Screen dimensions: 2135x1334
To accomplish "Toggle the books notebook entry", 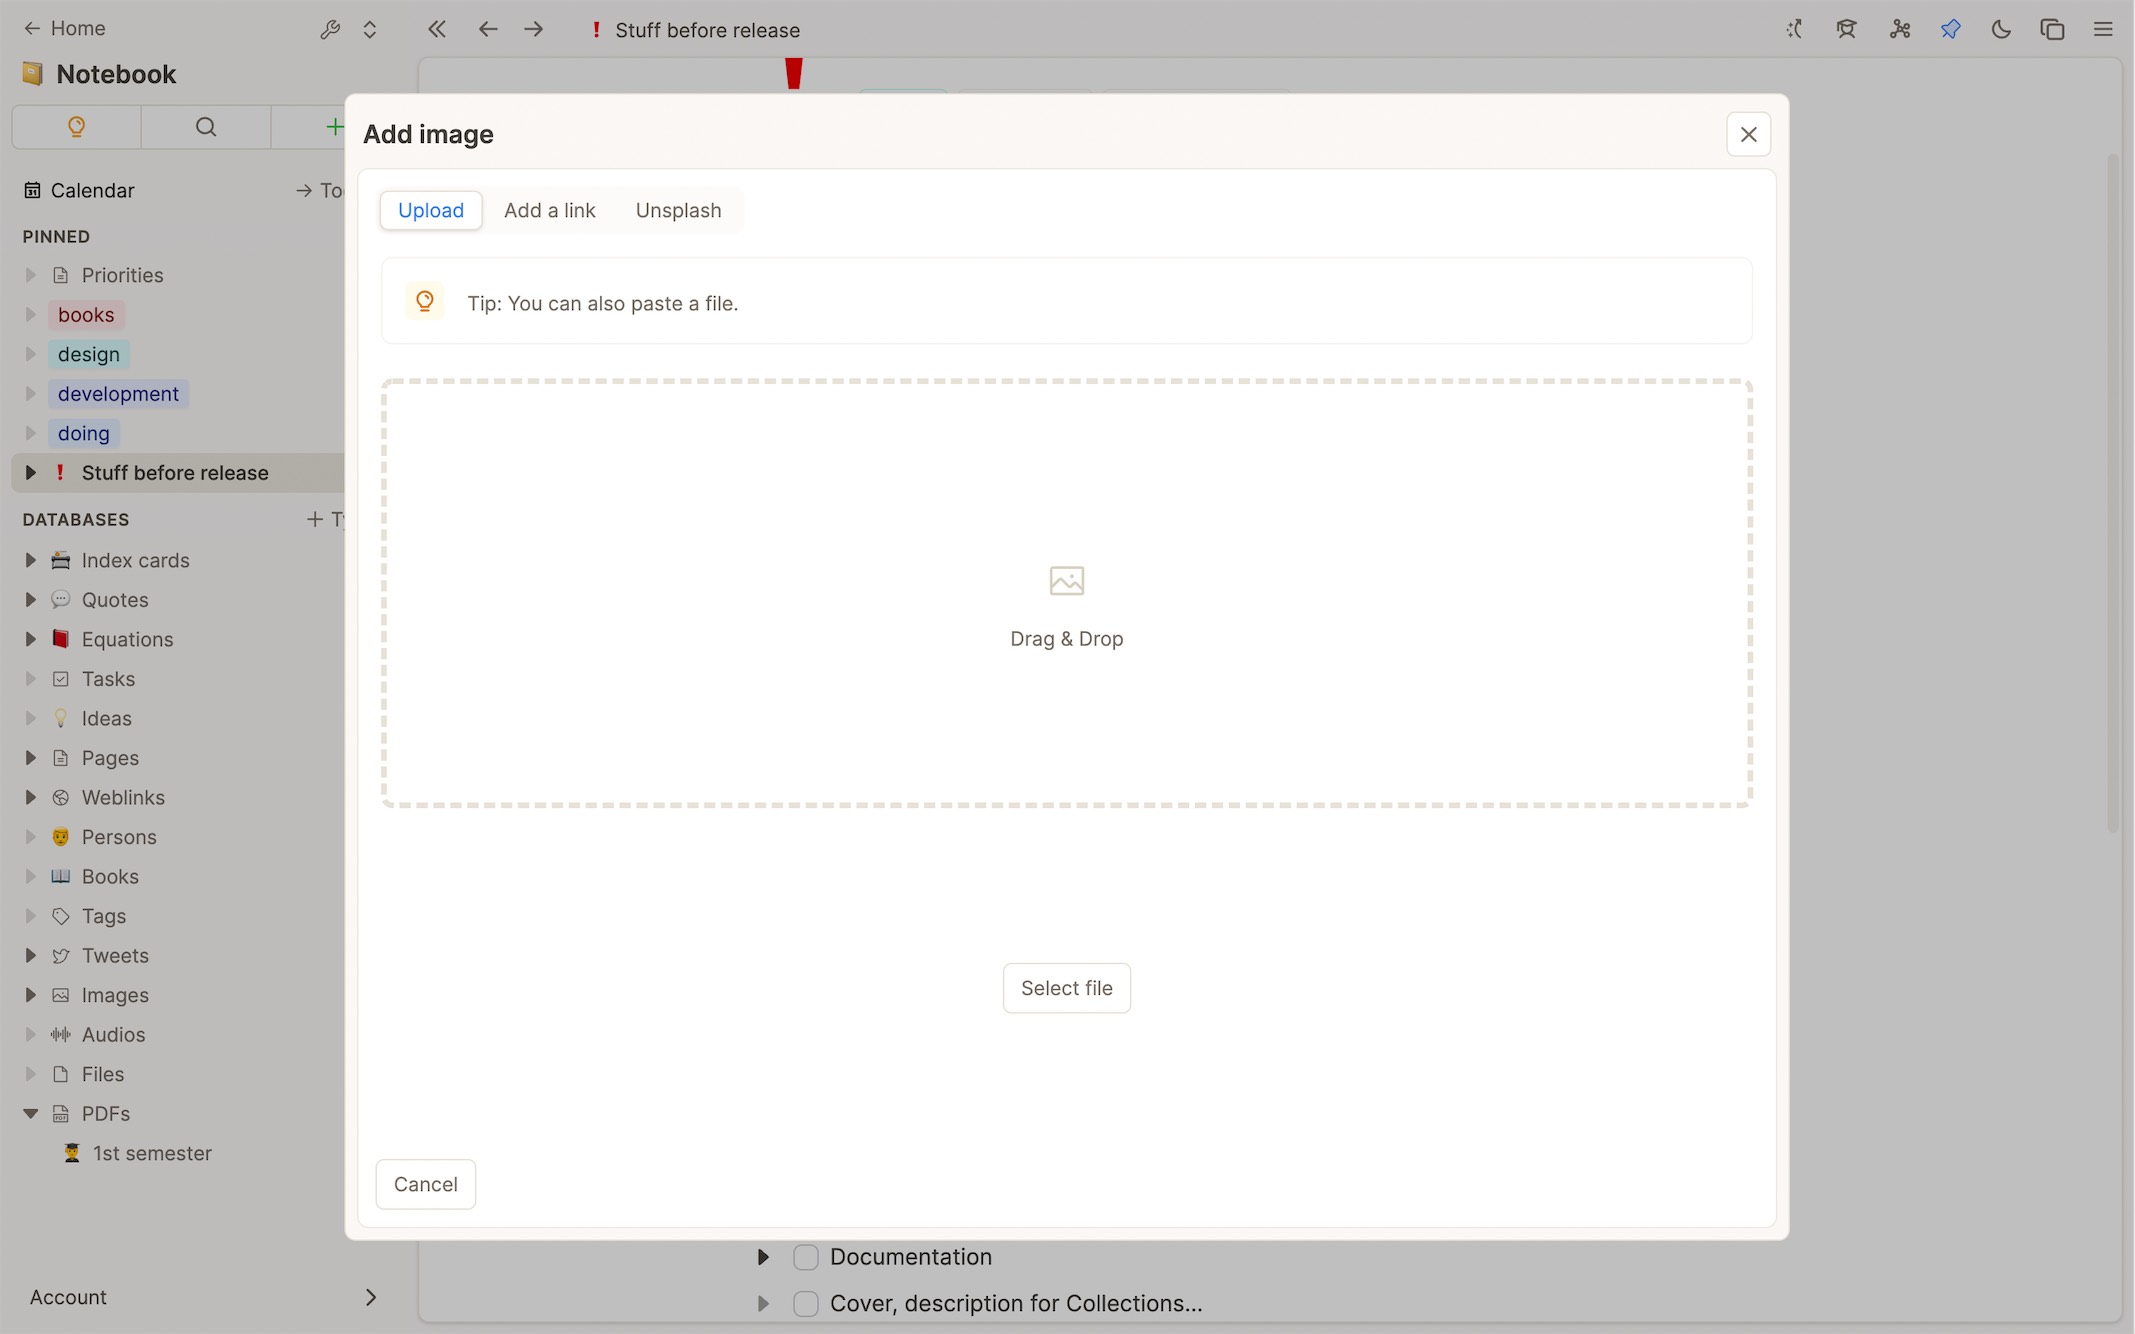I will (29, 315).
